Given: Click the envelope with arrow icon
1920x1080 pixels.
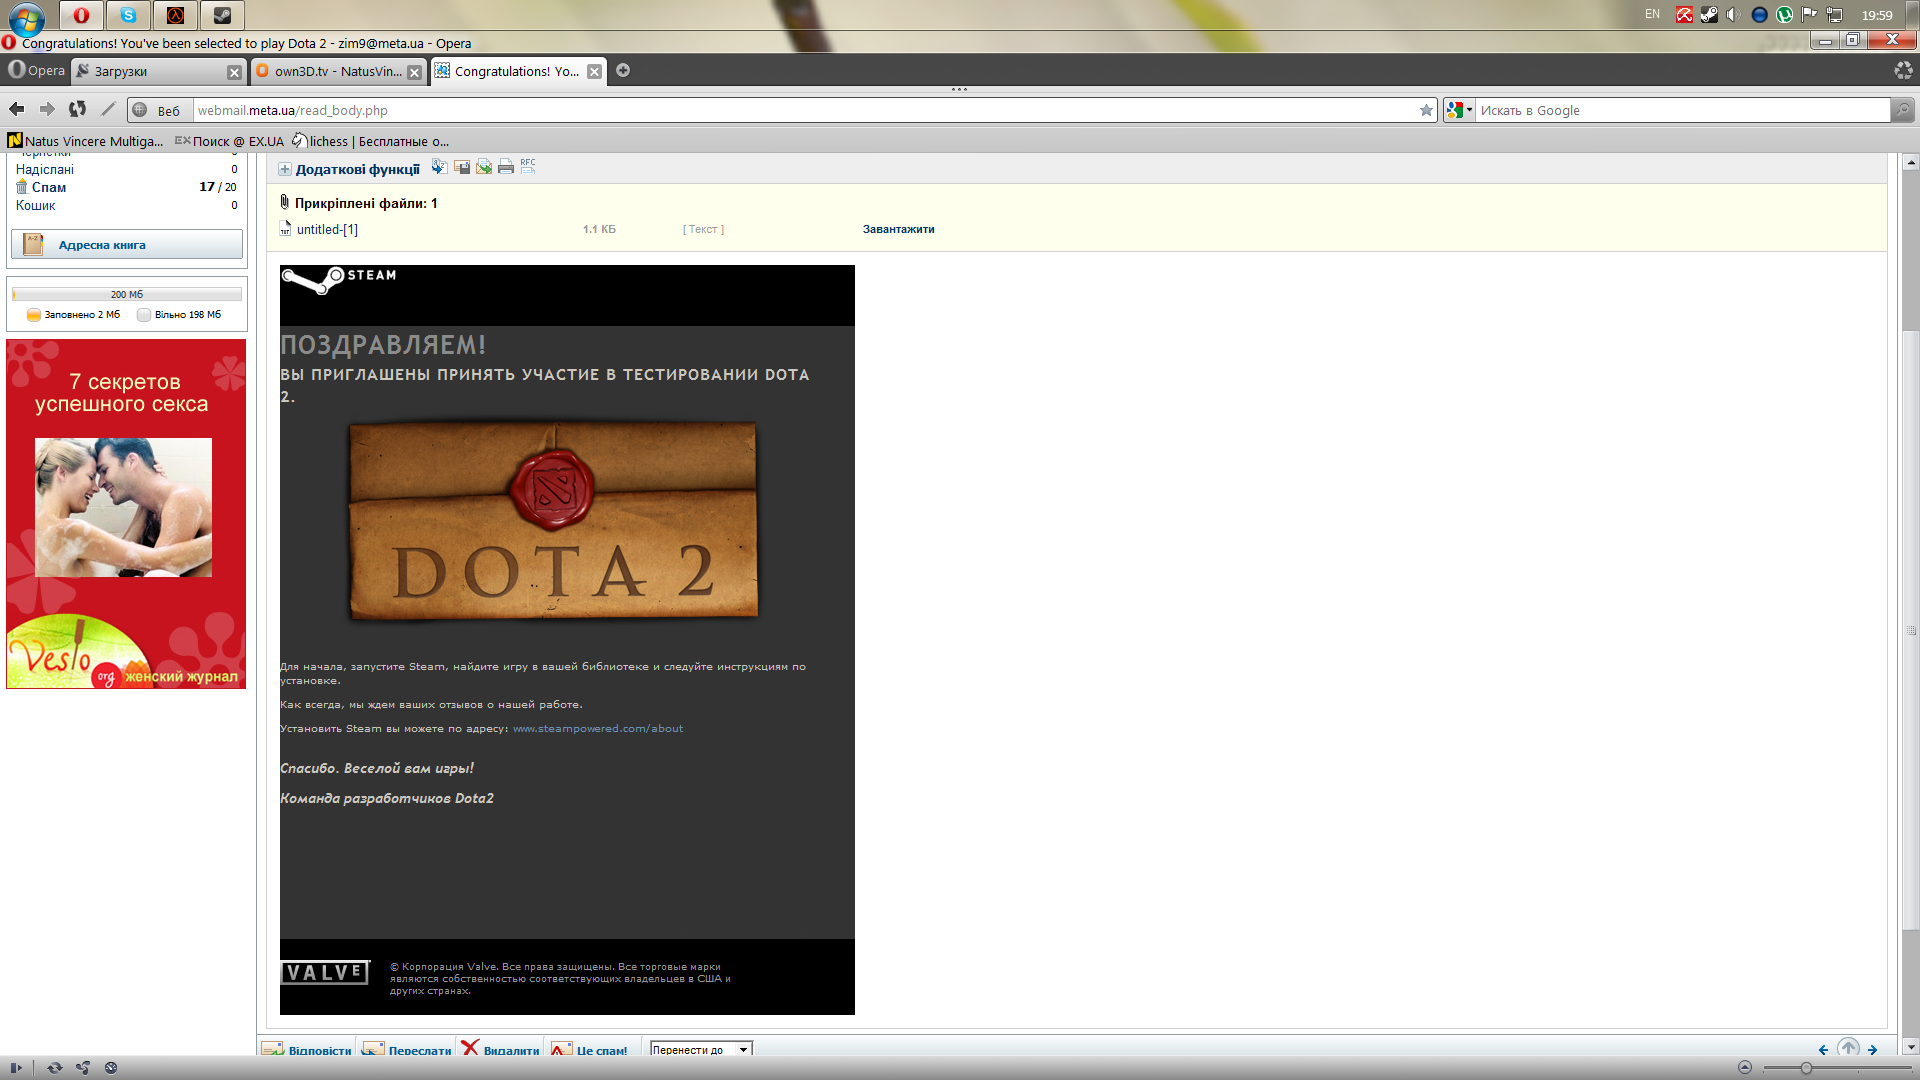Looking at the screenshot, I should (x=484, y=167).
